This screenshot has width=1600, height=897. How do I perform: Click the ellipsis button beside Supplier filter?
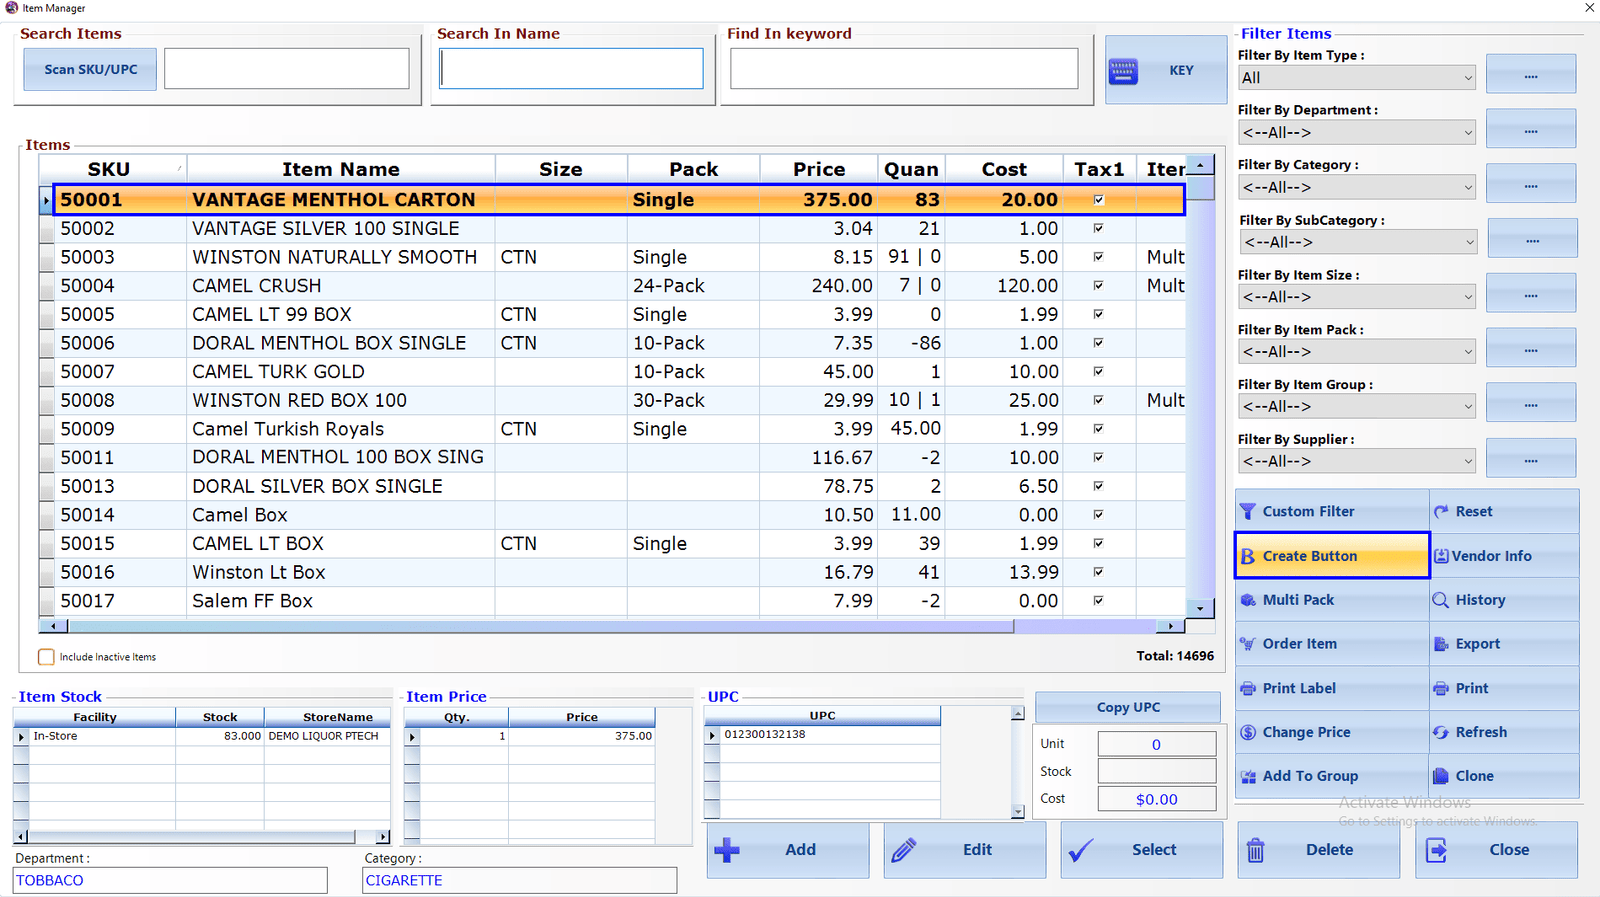point(1531,460)
